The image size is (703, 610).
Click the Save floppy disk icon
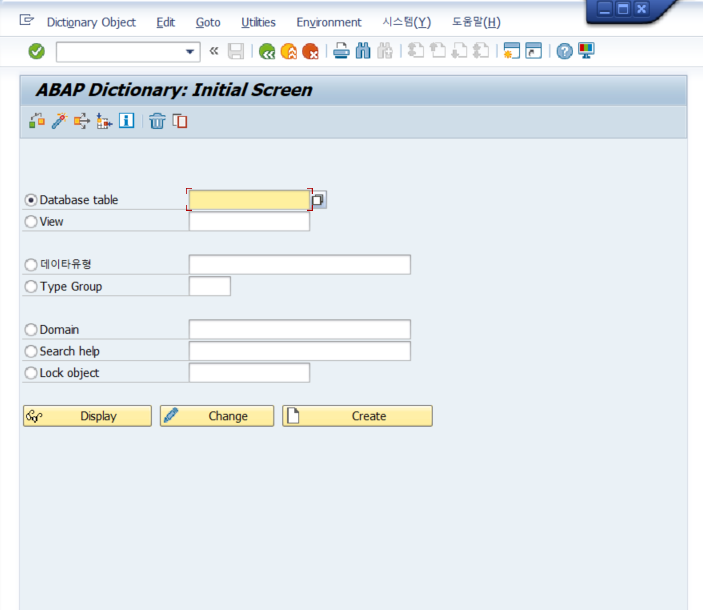point(236,51)
